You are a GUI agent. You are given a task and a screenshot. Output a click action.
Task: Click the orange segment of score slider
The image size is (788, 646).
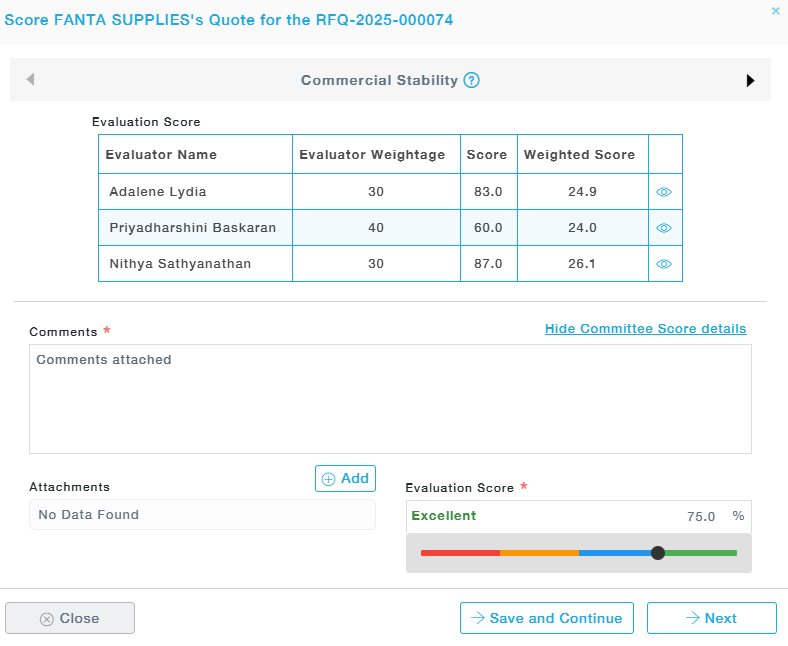539,553
